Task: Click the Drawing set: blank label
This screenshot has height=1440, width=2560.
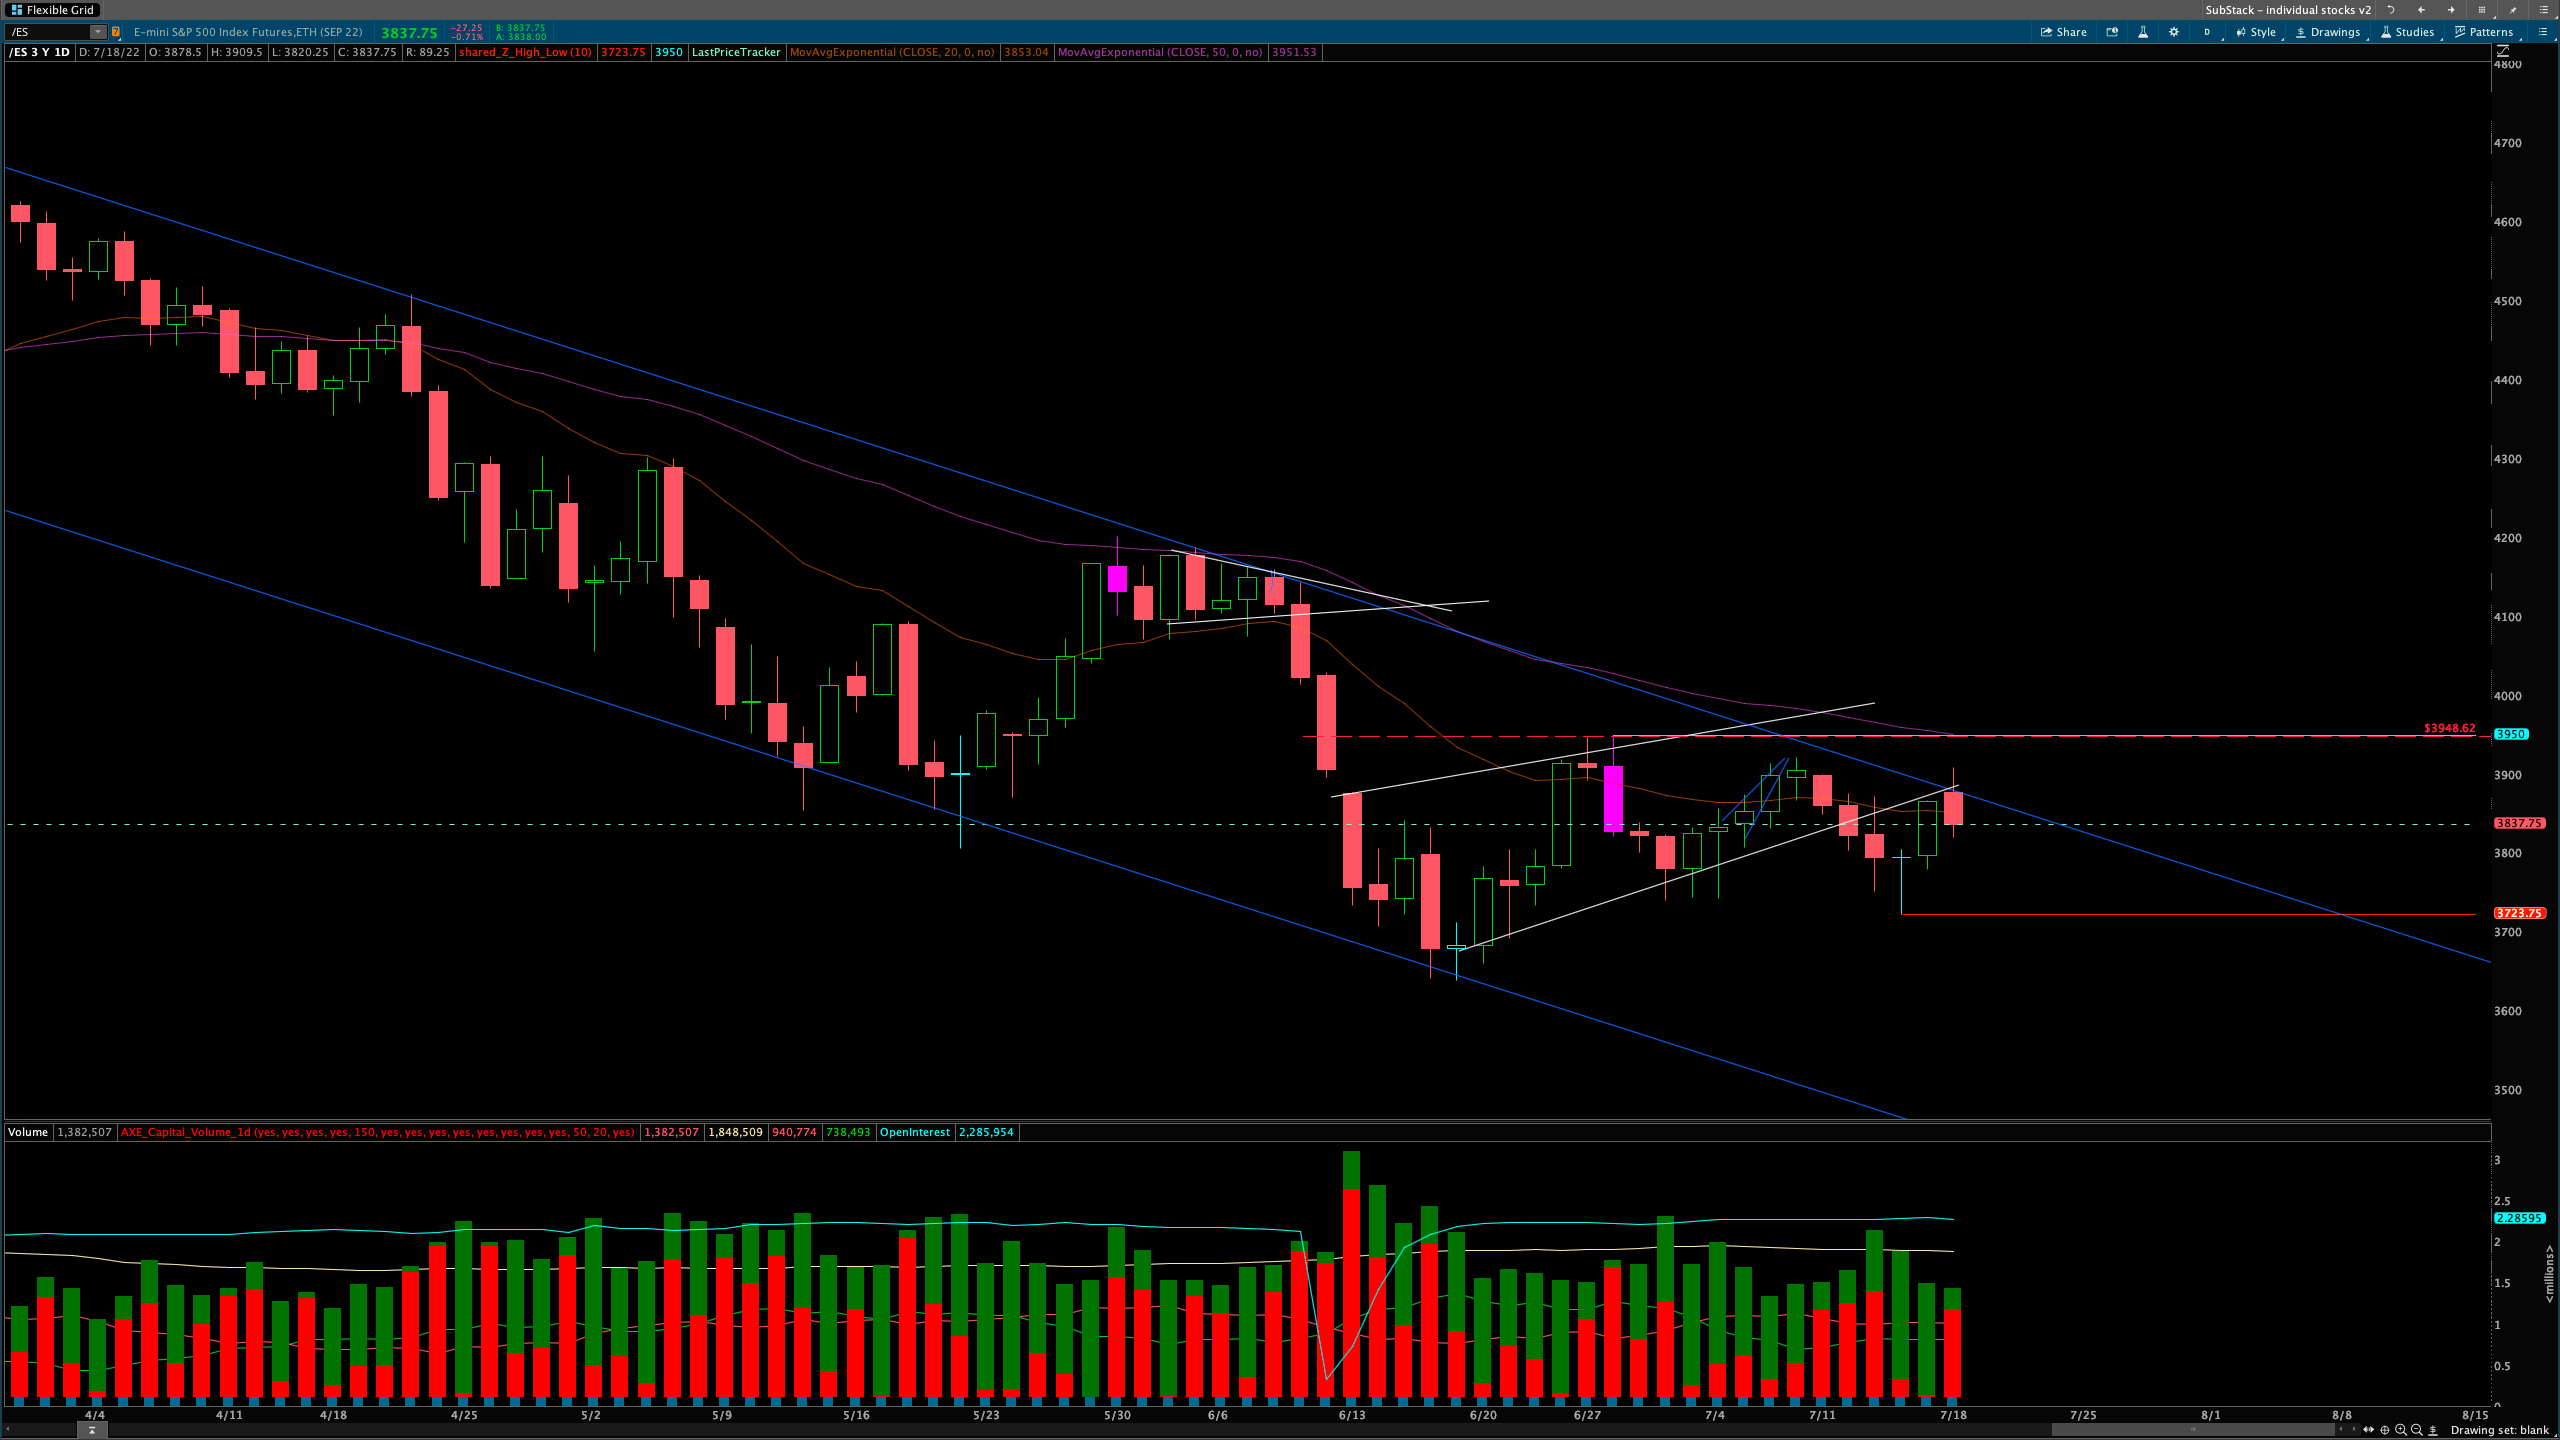Action: pyautogui.click(x=2499, y=1430)
